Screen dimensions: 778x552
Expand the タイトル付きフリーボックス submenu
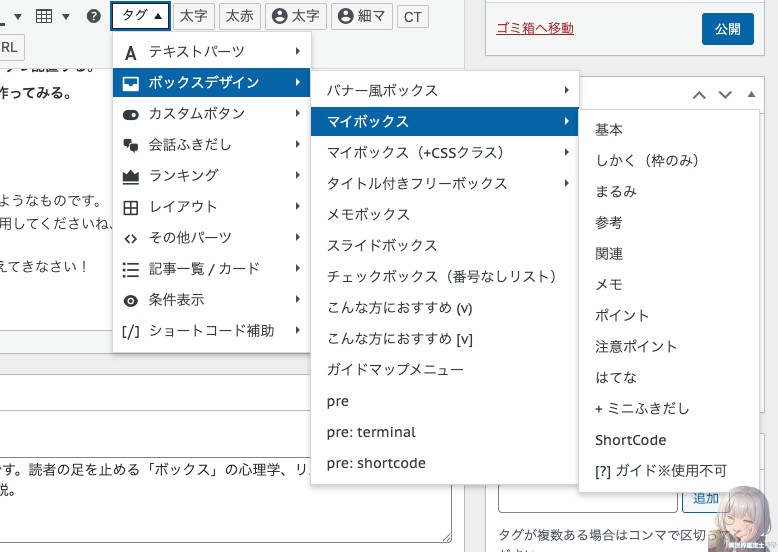tap(443, 183)
